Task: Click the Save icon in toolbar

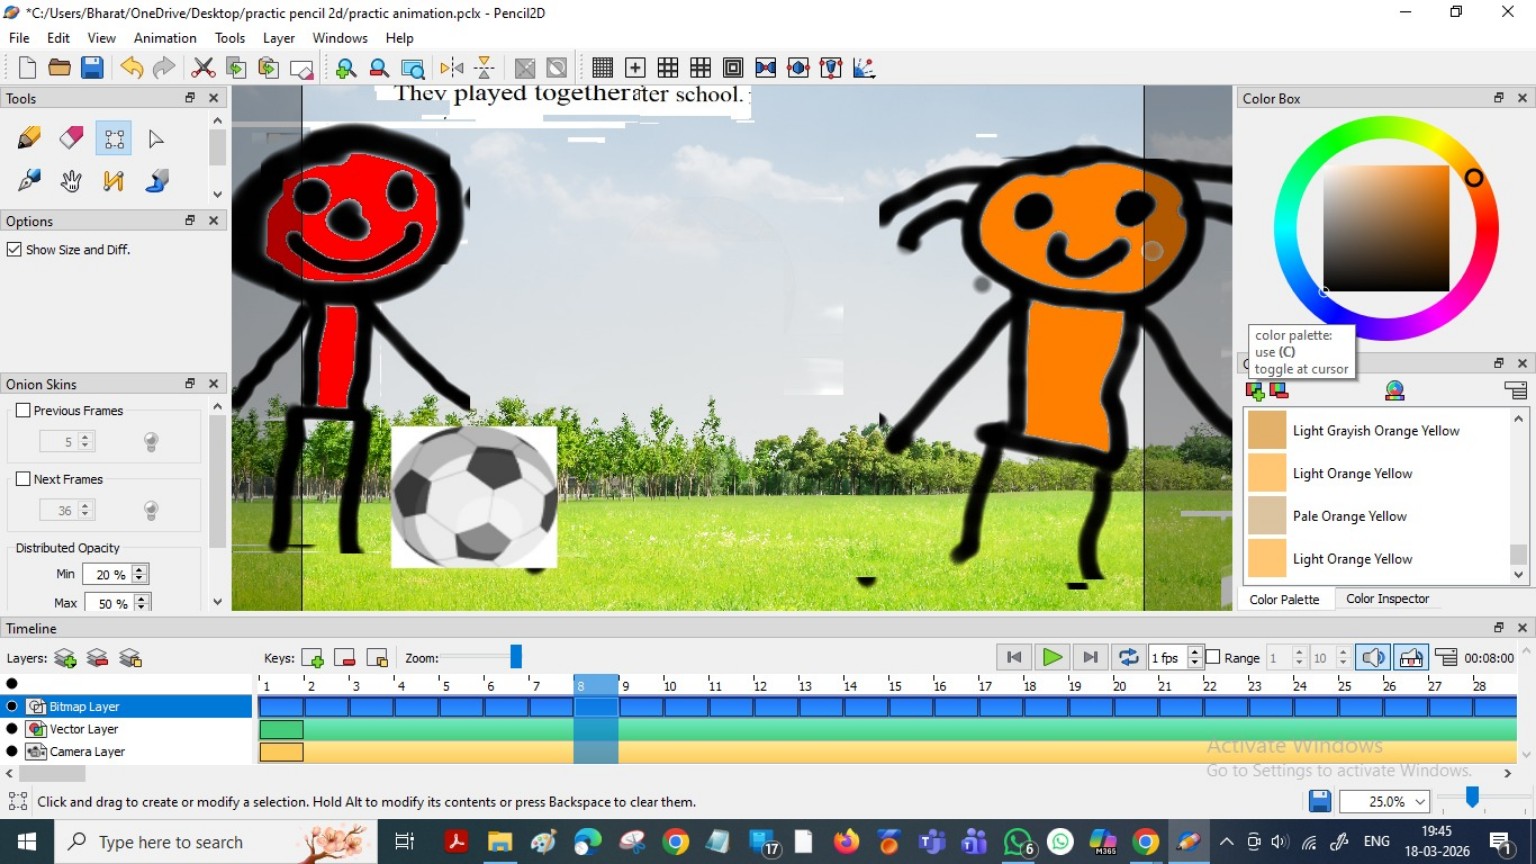Action: click(92, 68)
